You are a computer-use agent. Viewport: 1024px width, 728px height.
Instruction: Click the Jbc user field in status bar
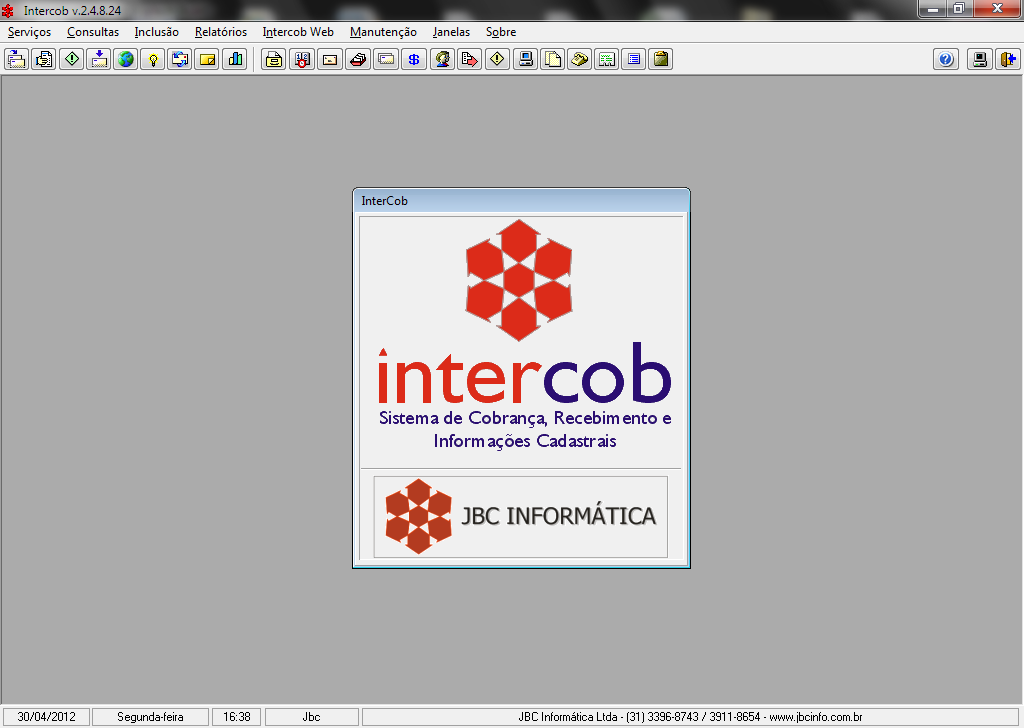[312, 717]
